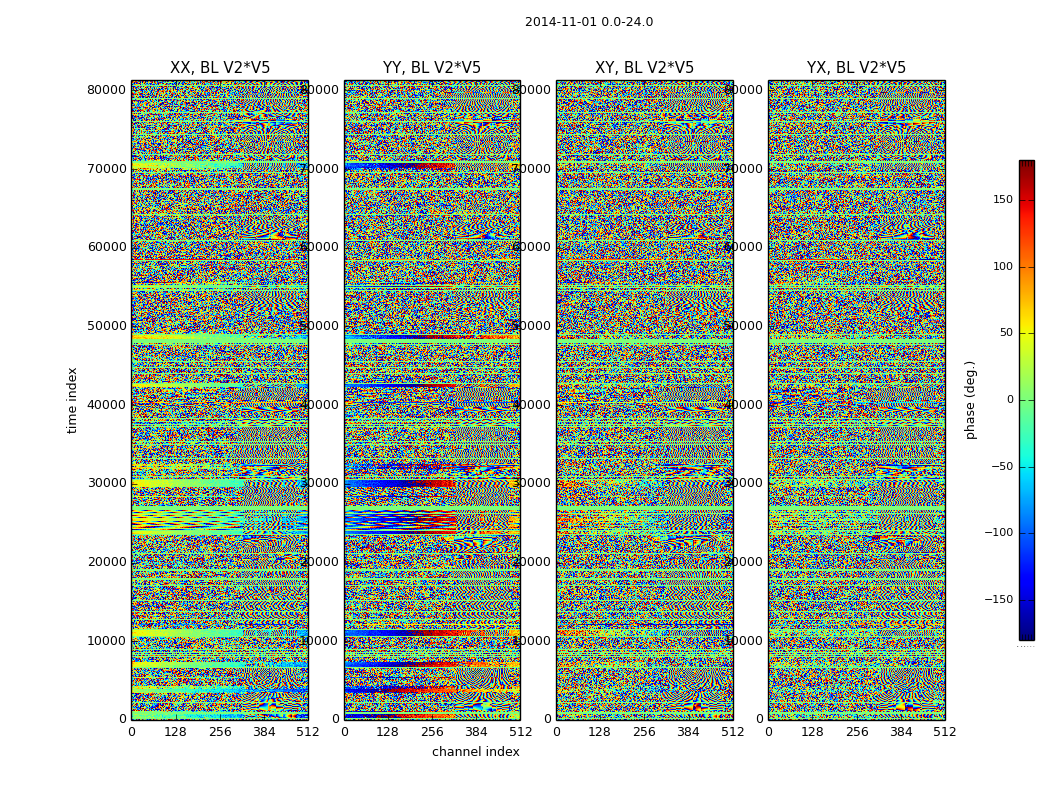
Task: Click XY panel x-tick "384"
Action: [688, 732]
